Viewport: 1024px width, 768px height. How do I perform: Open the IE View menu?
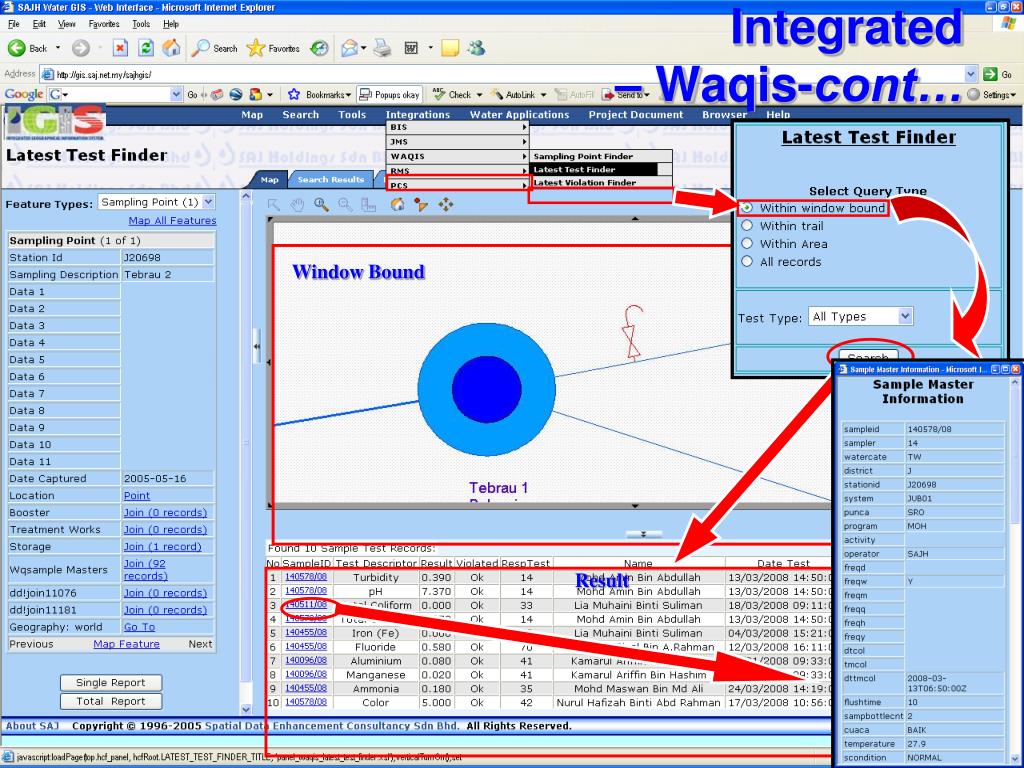pyautogui.click(x=67, y=24)
